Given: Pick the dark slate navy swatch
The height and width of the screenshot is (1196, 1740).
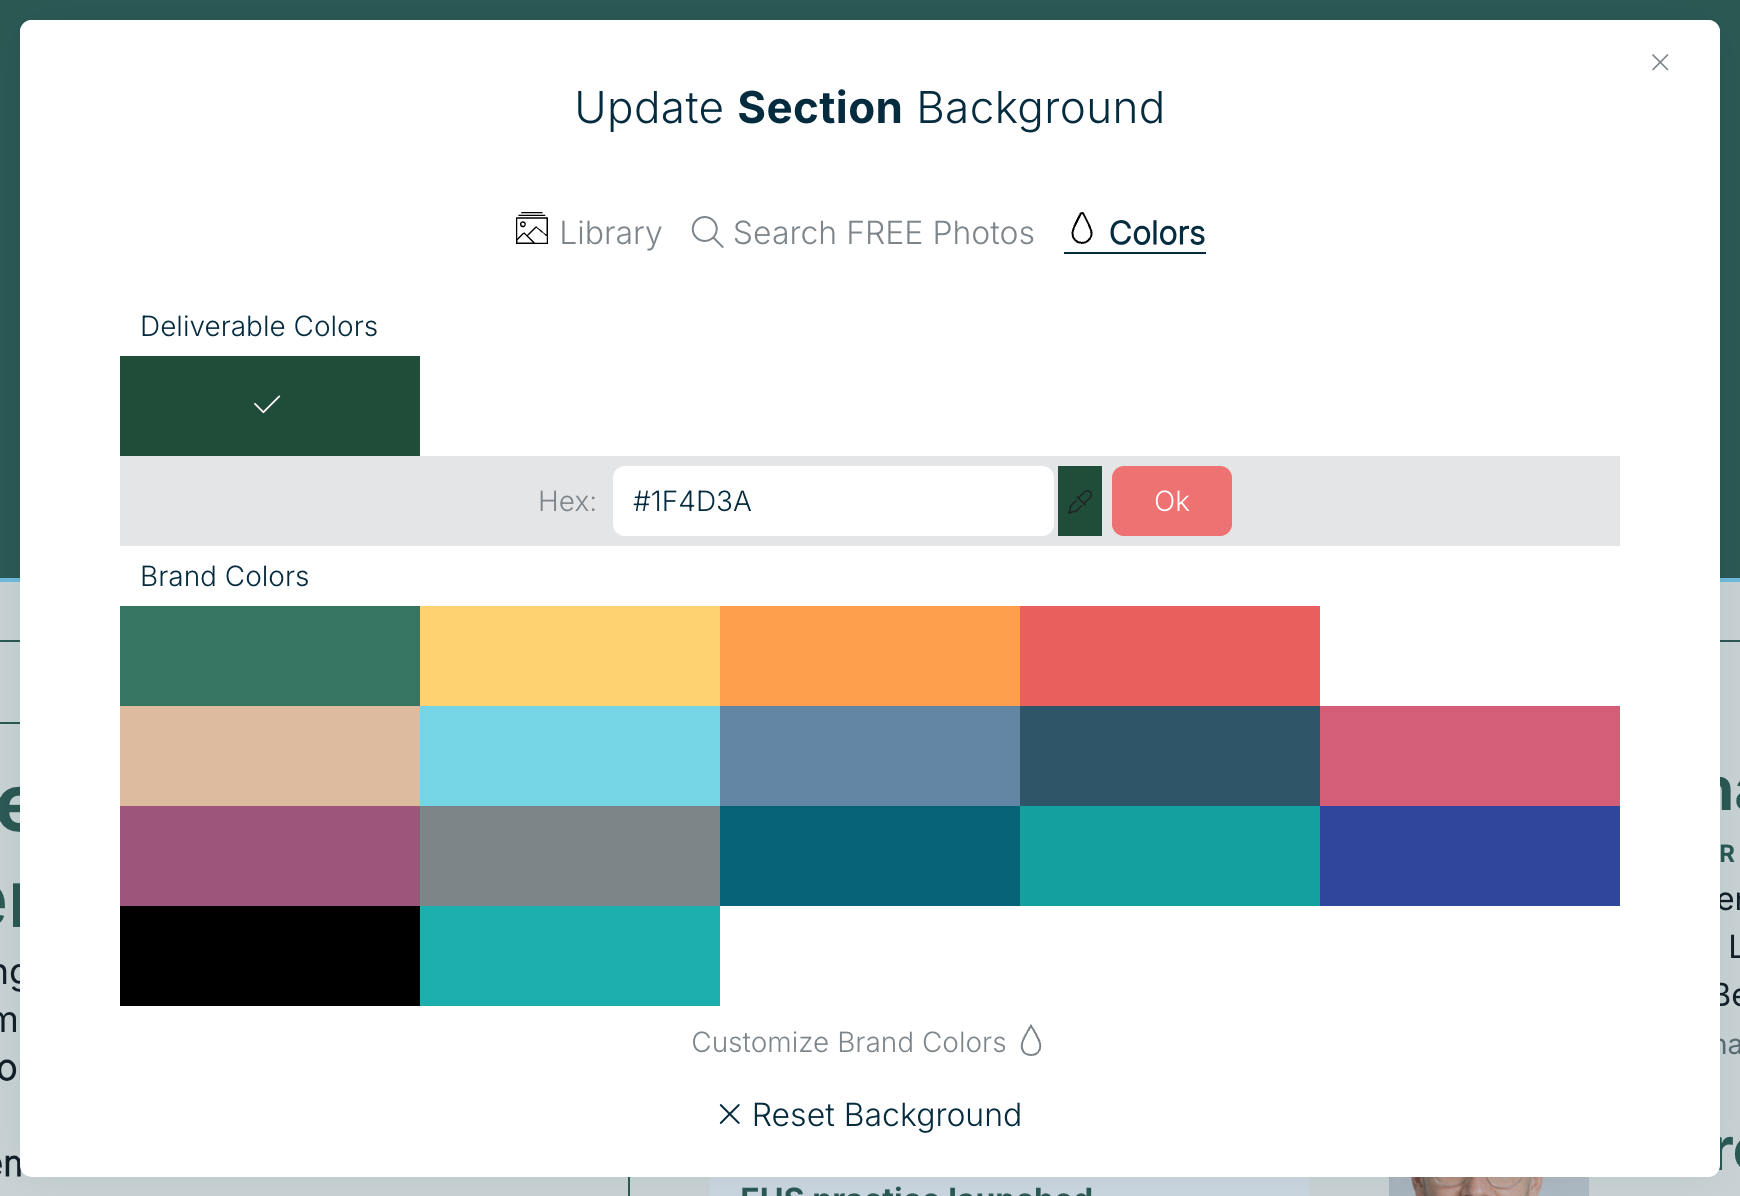Looking at the screenshot, I should coord(1170,756).
